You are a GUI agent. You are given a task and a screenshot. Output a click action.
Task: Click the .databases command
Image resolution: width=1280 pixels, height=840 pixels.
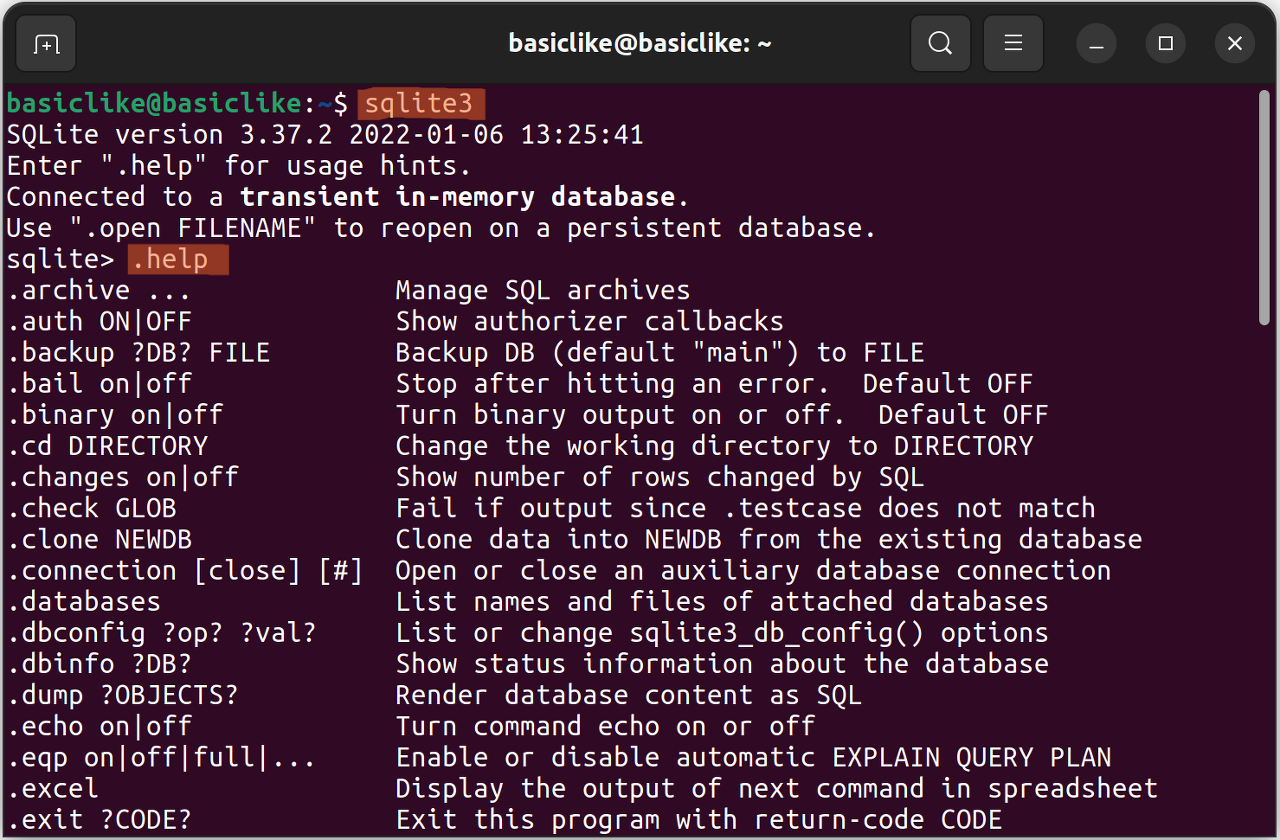click(84, 601)
